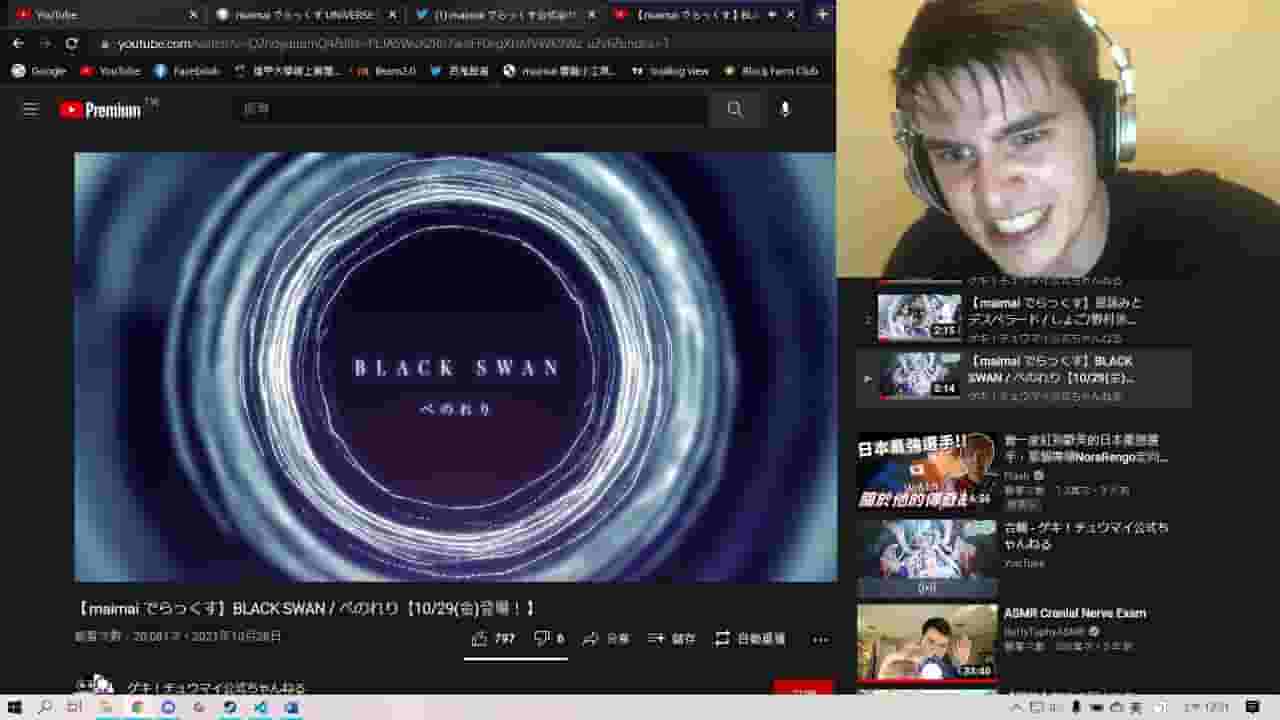This screenshot has width=1280, height=720.
Task: Select the active maimai BLACK SWAN tab
Action: pyautogui.click(x=705, y=15)
